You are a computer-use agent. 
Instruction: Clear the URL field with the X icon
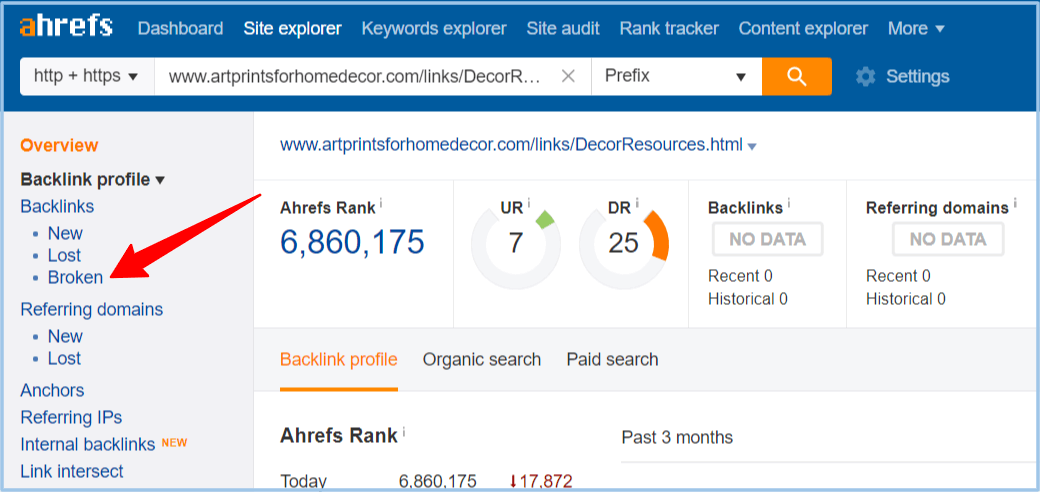pyautogui.click(x=568, y=76)
